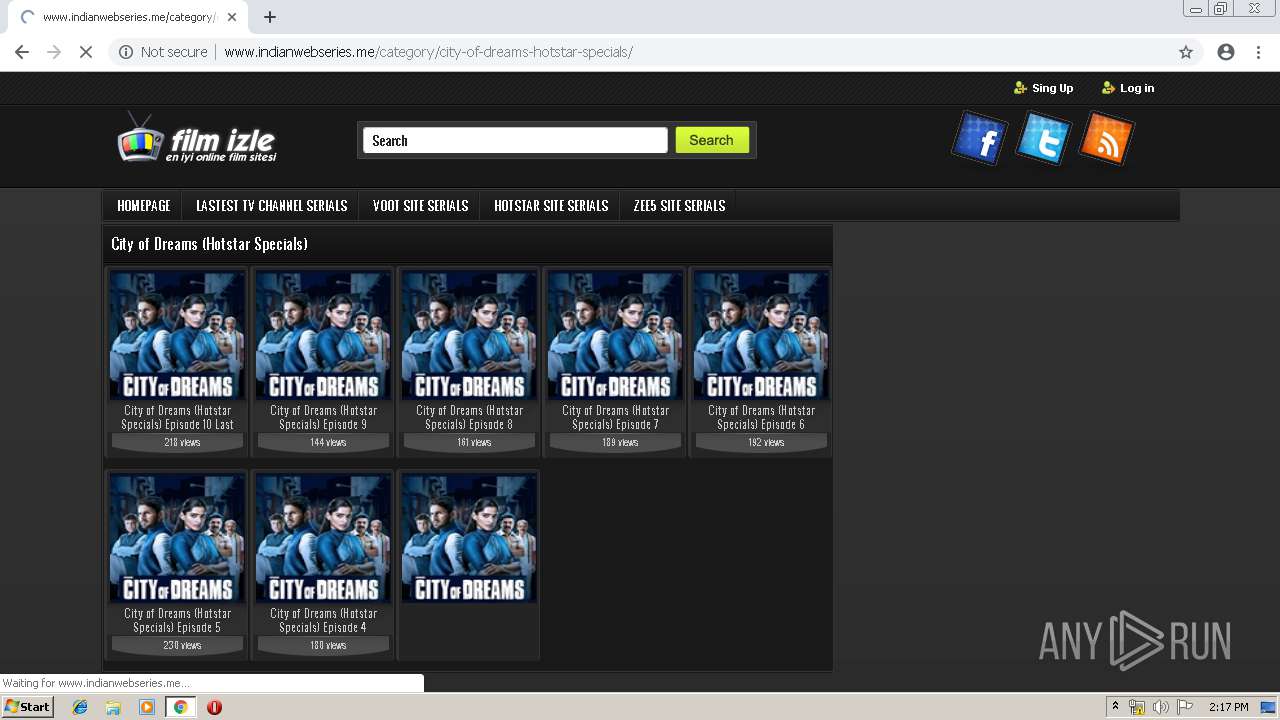Go forward in browser history

tap(54, 52)
